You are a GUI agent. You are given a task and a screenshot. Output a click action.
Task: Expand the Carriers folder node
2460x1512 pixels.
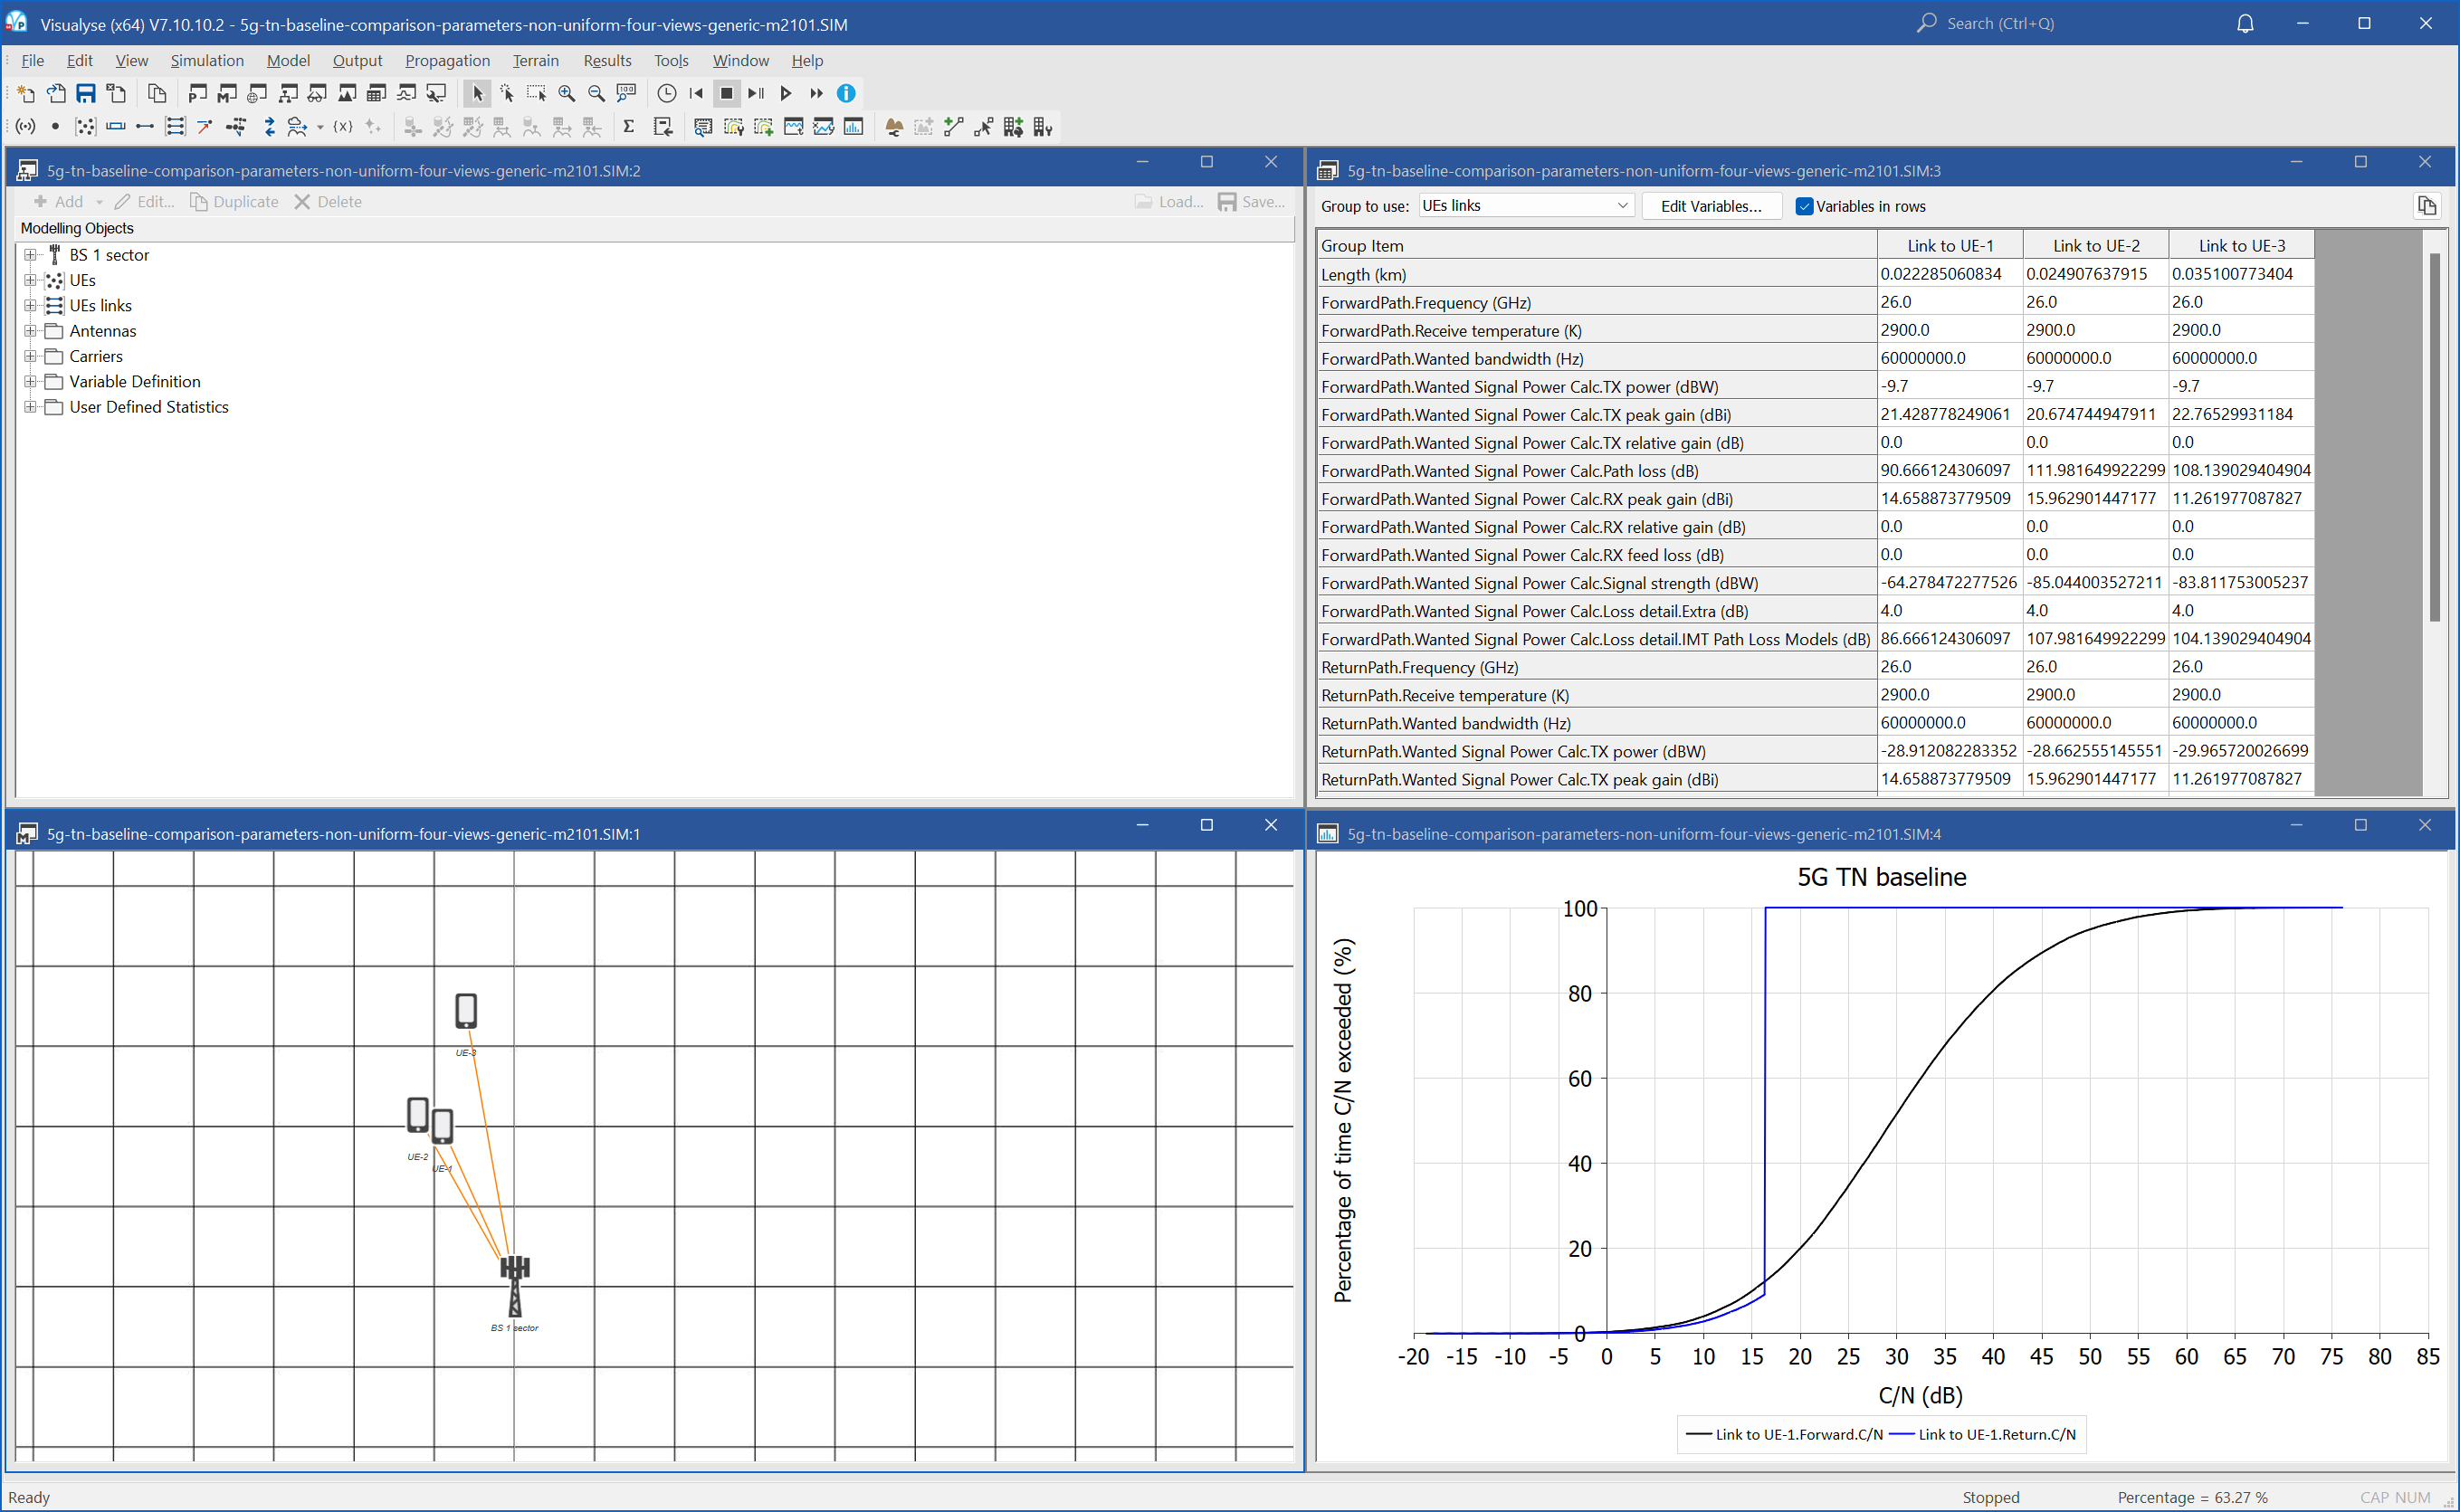coord(31,356)
